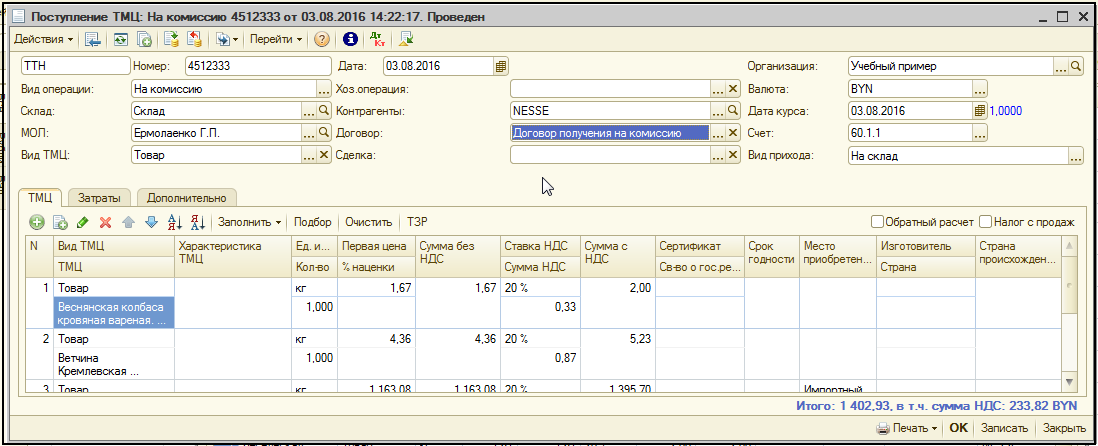Toggle the Налог с продаж checkbox
The height and width of the screenshot is (446, 1098).
(x=986, y=222)
